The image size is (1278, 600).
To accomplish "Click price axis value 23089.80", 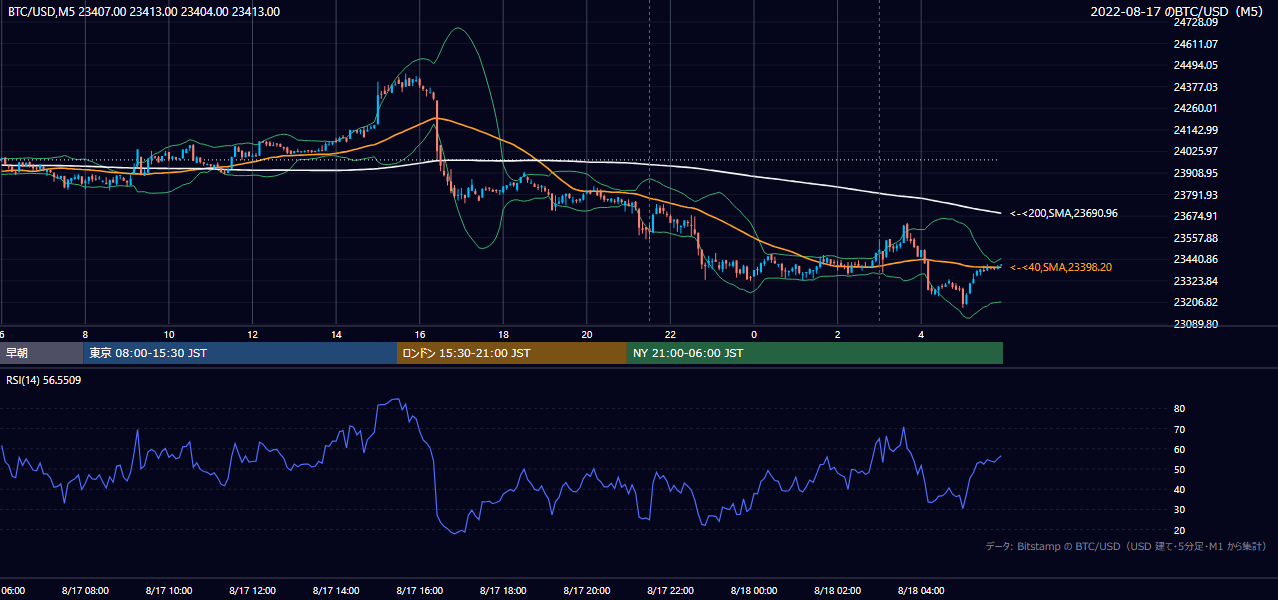I will [x=1196, y=324].
